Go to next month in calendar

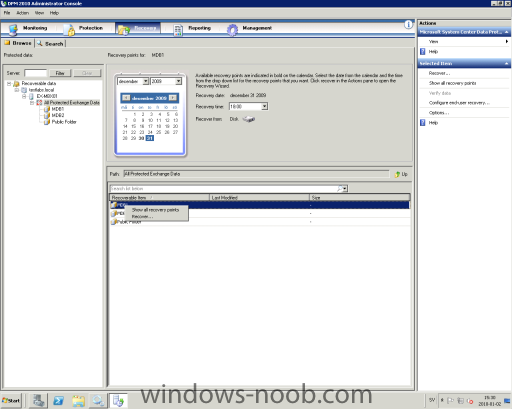coord(173,98)
